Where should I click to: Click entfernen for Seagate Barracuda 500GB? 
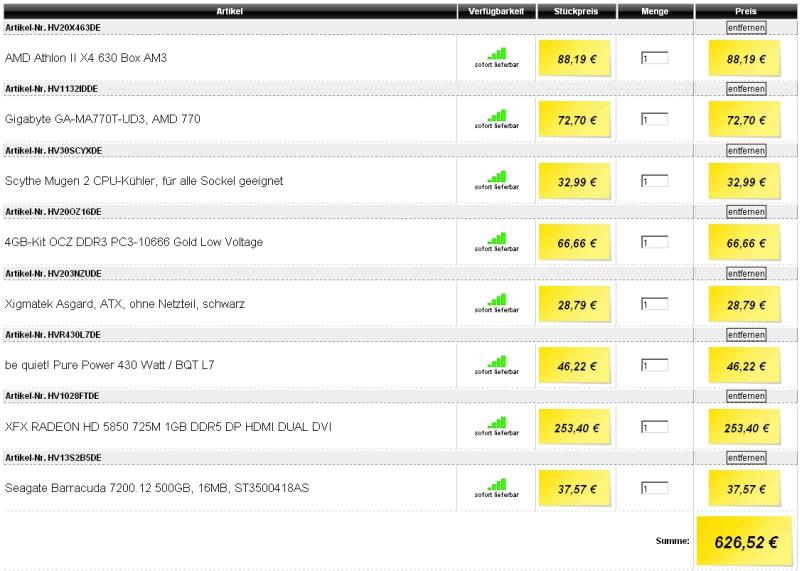(746, 458)
